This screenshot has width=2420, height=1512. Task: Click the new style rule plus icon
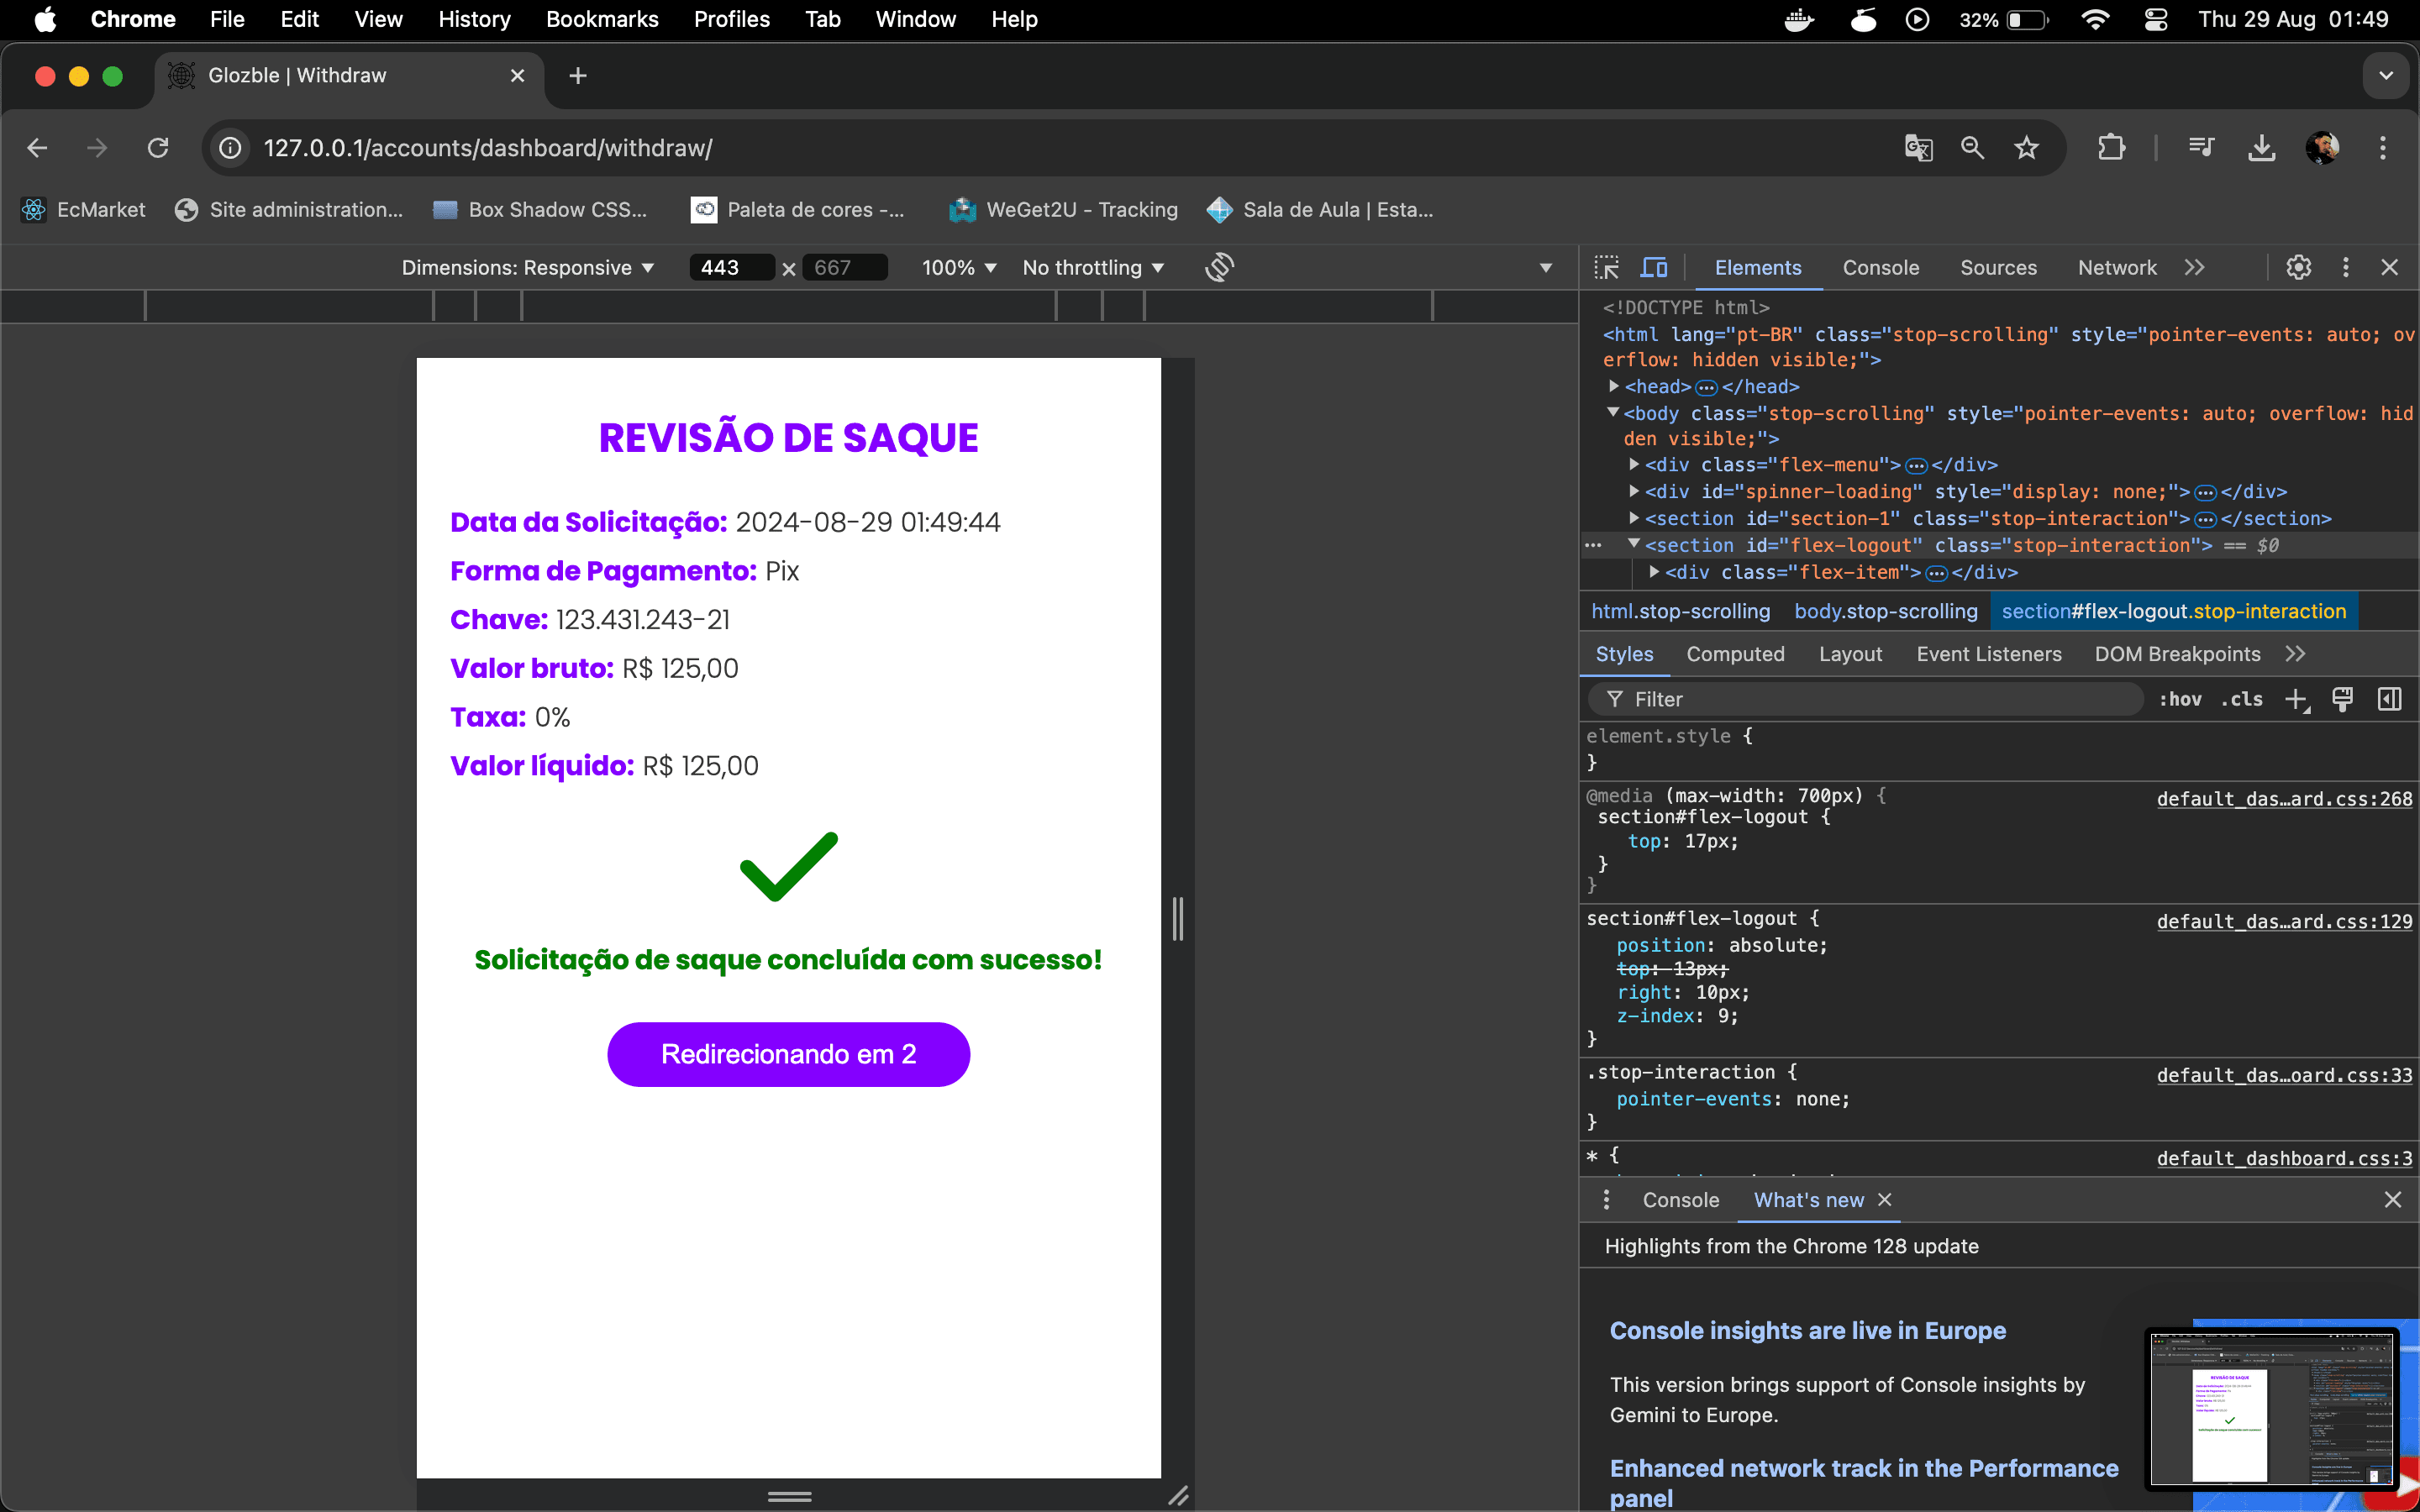2296,699
